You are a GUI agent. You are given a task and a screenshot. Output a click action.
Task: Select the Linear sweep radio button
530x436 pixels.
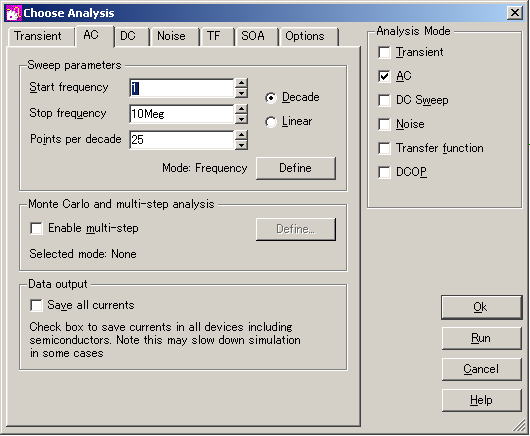[271, 122]
